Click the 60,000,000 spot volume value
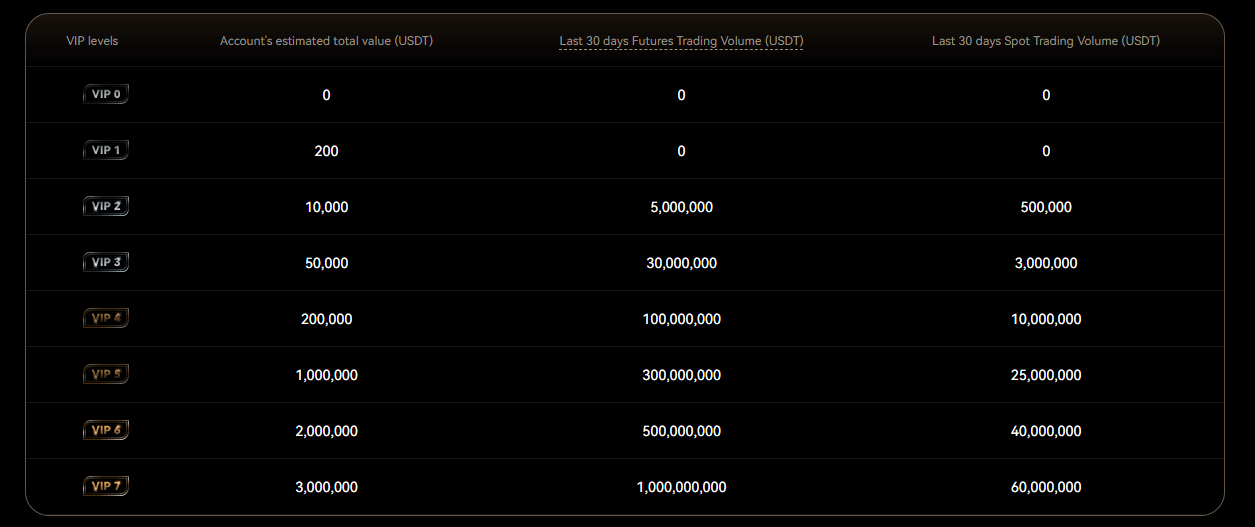Image resolution: width=1255 pixels, height=527 pixels. click(x=1046, y=487)
